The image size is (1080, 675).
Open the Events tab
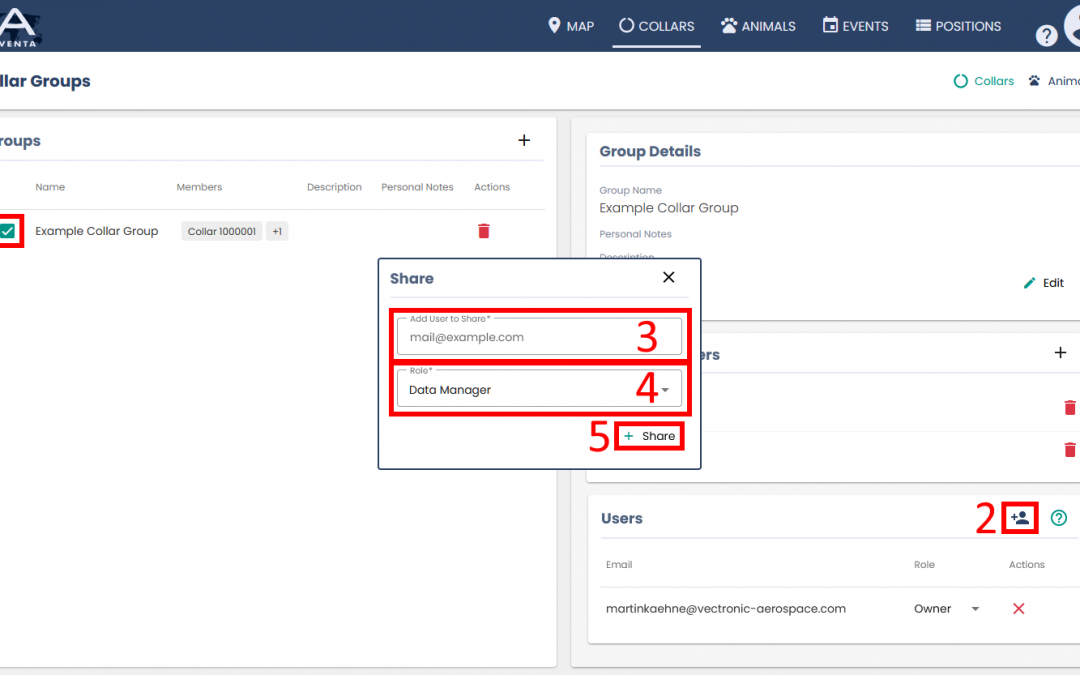[855, 26]
